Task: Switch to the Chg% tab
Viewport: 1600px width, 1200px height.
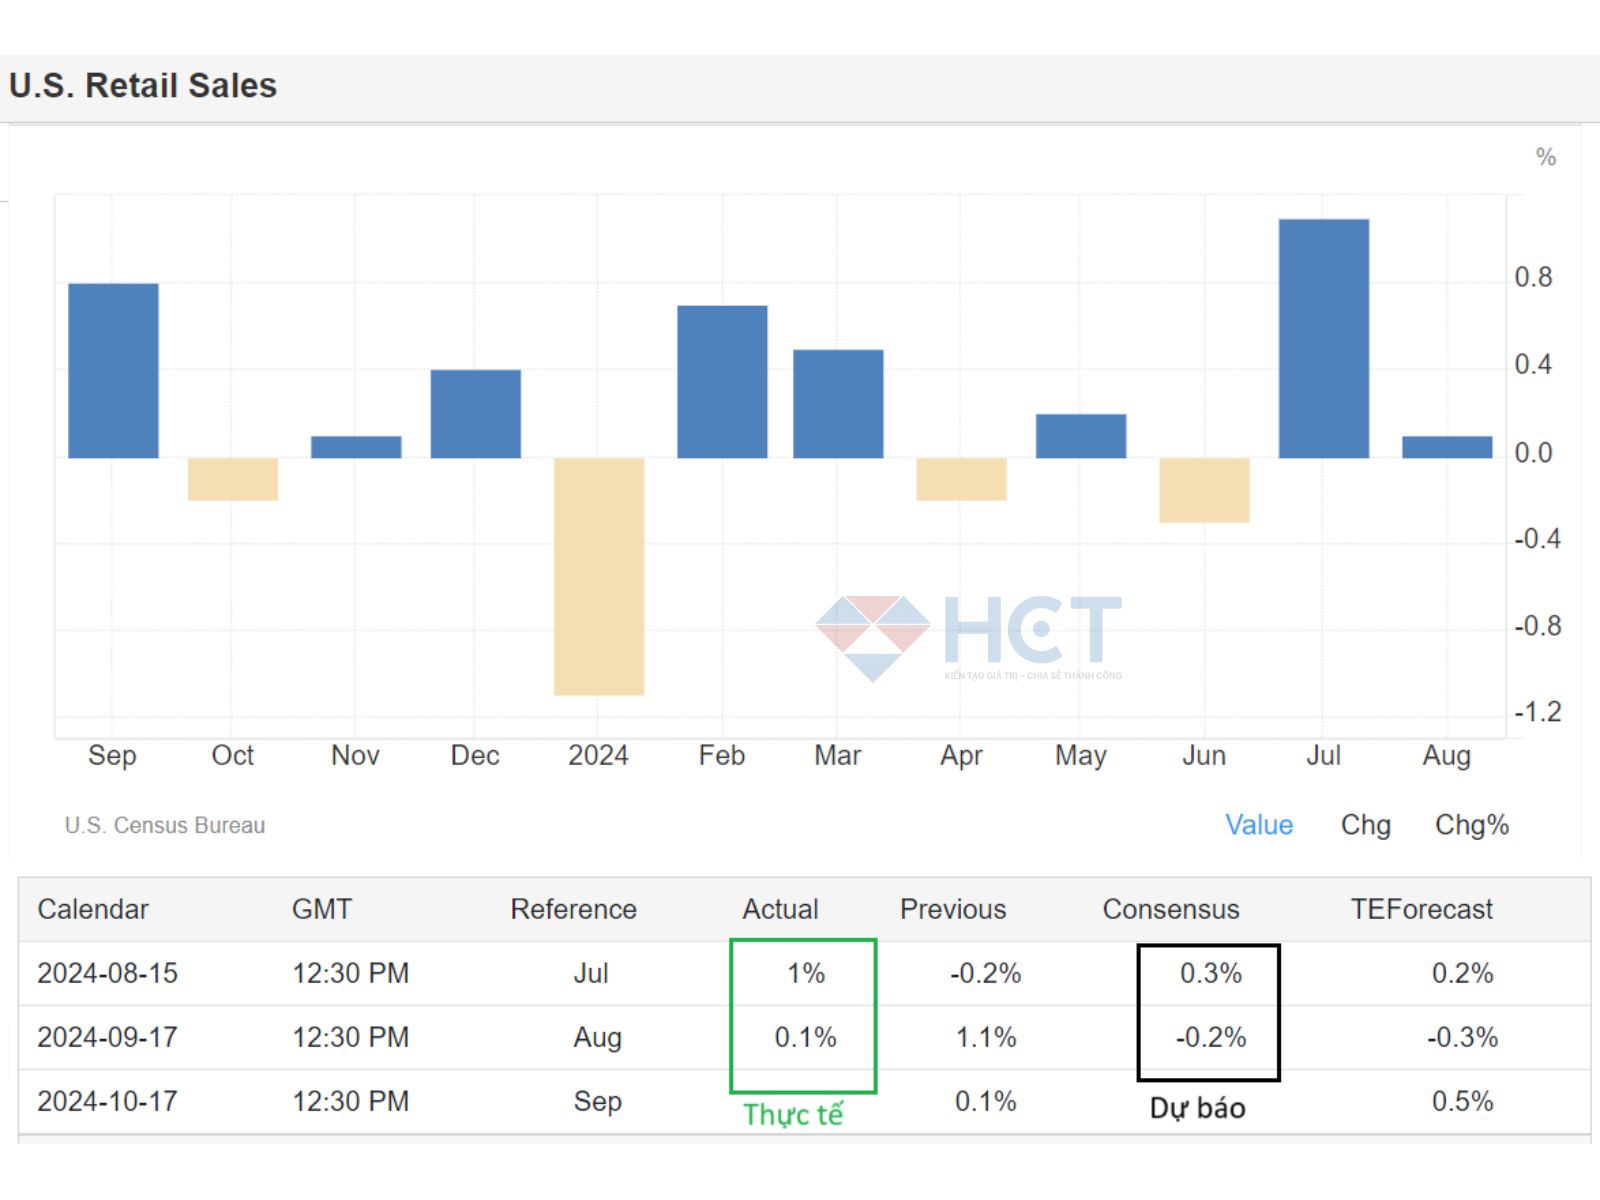Action: [1472, 825]
